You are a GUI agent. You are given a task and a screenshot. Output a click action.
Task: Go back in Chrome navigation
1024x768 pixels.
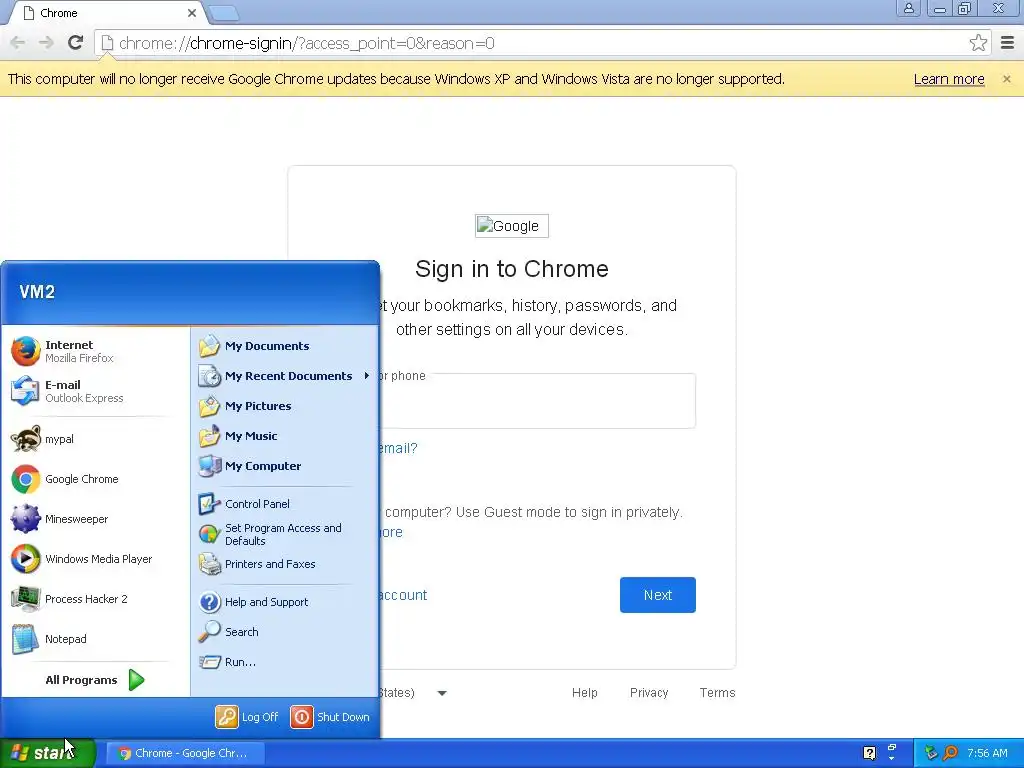(x=18, y=43)
